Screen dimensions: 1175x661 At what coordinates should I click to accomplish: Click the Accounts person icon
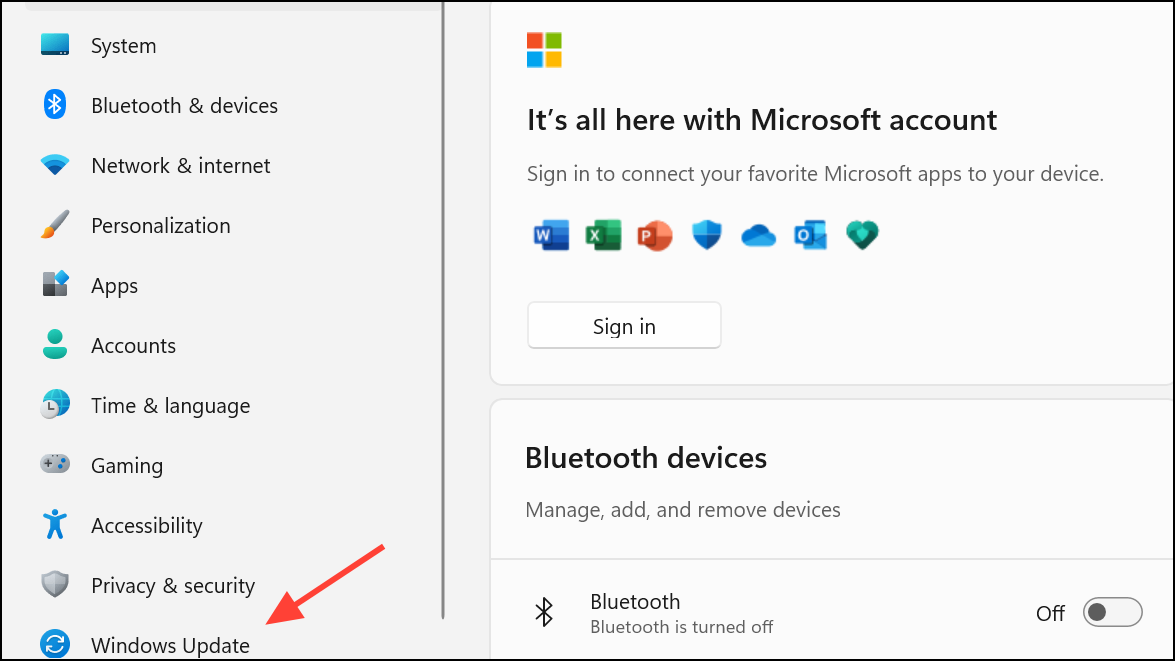(55, 345)
